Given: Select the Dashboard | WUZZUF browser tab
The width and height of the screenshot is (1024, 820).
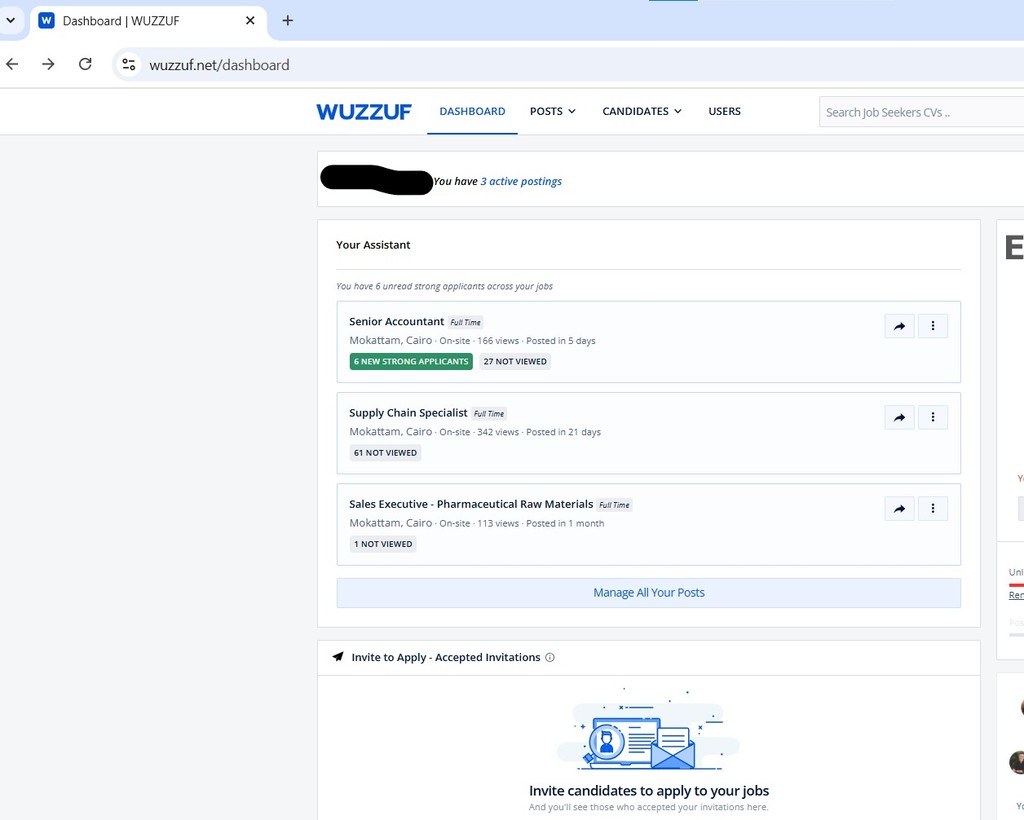Looking at the screenshot, I should pyautogui.click(x=148, y=21).
